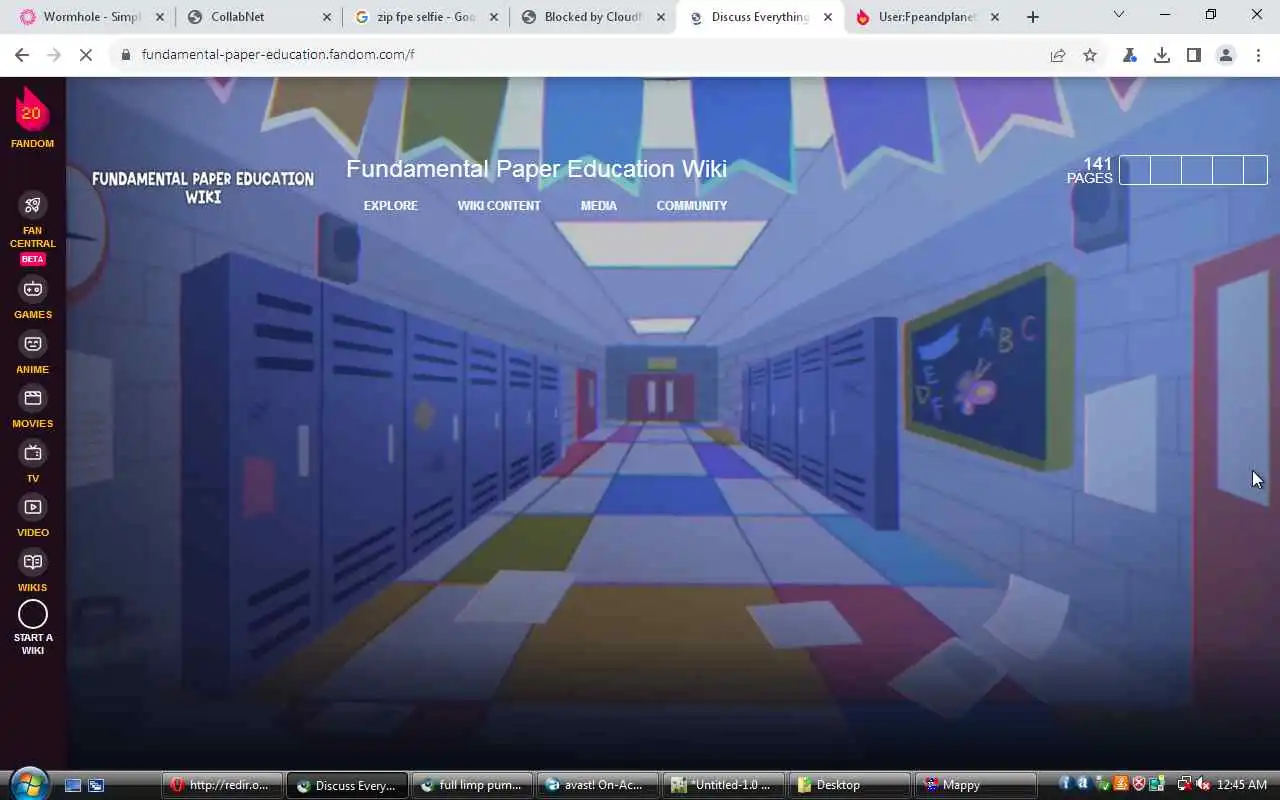1280x800 pixels.
Task: Open Desktop folder taskbar item
Action: (848, 785)
